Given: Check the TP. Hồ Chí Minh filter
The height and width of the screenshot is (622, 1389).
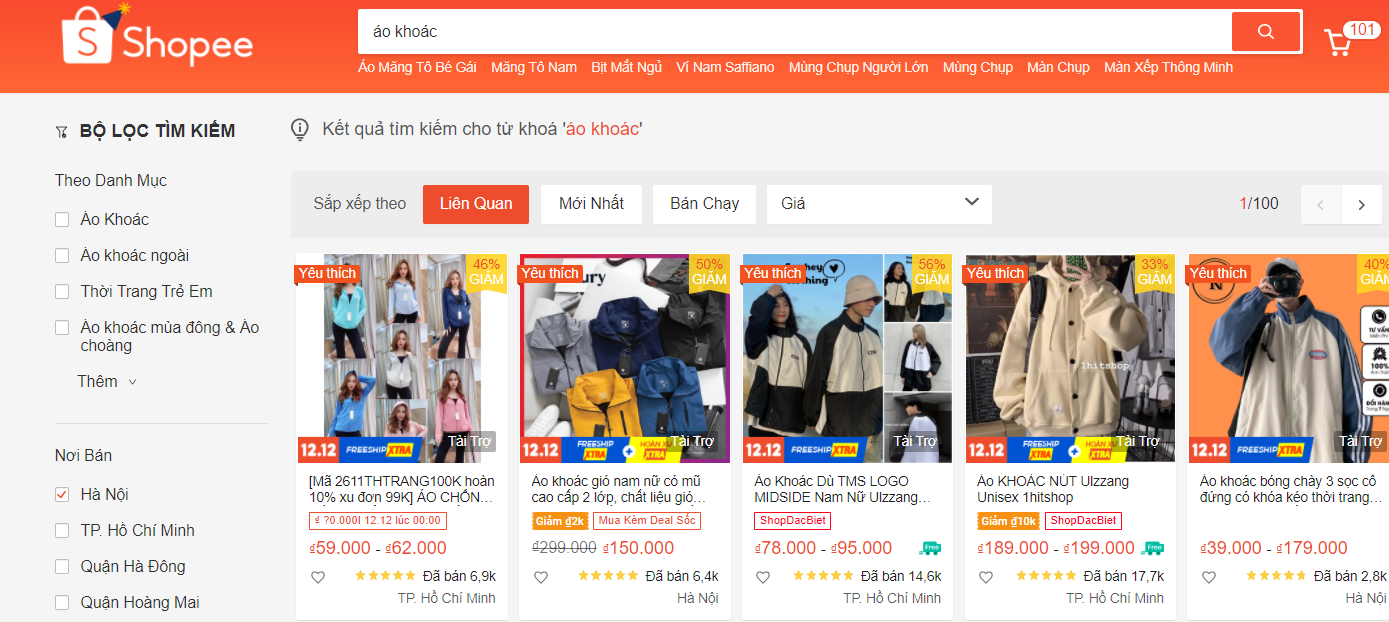Looking at the screenshot, I should tap(62, 531).
